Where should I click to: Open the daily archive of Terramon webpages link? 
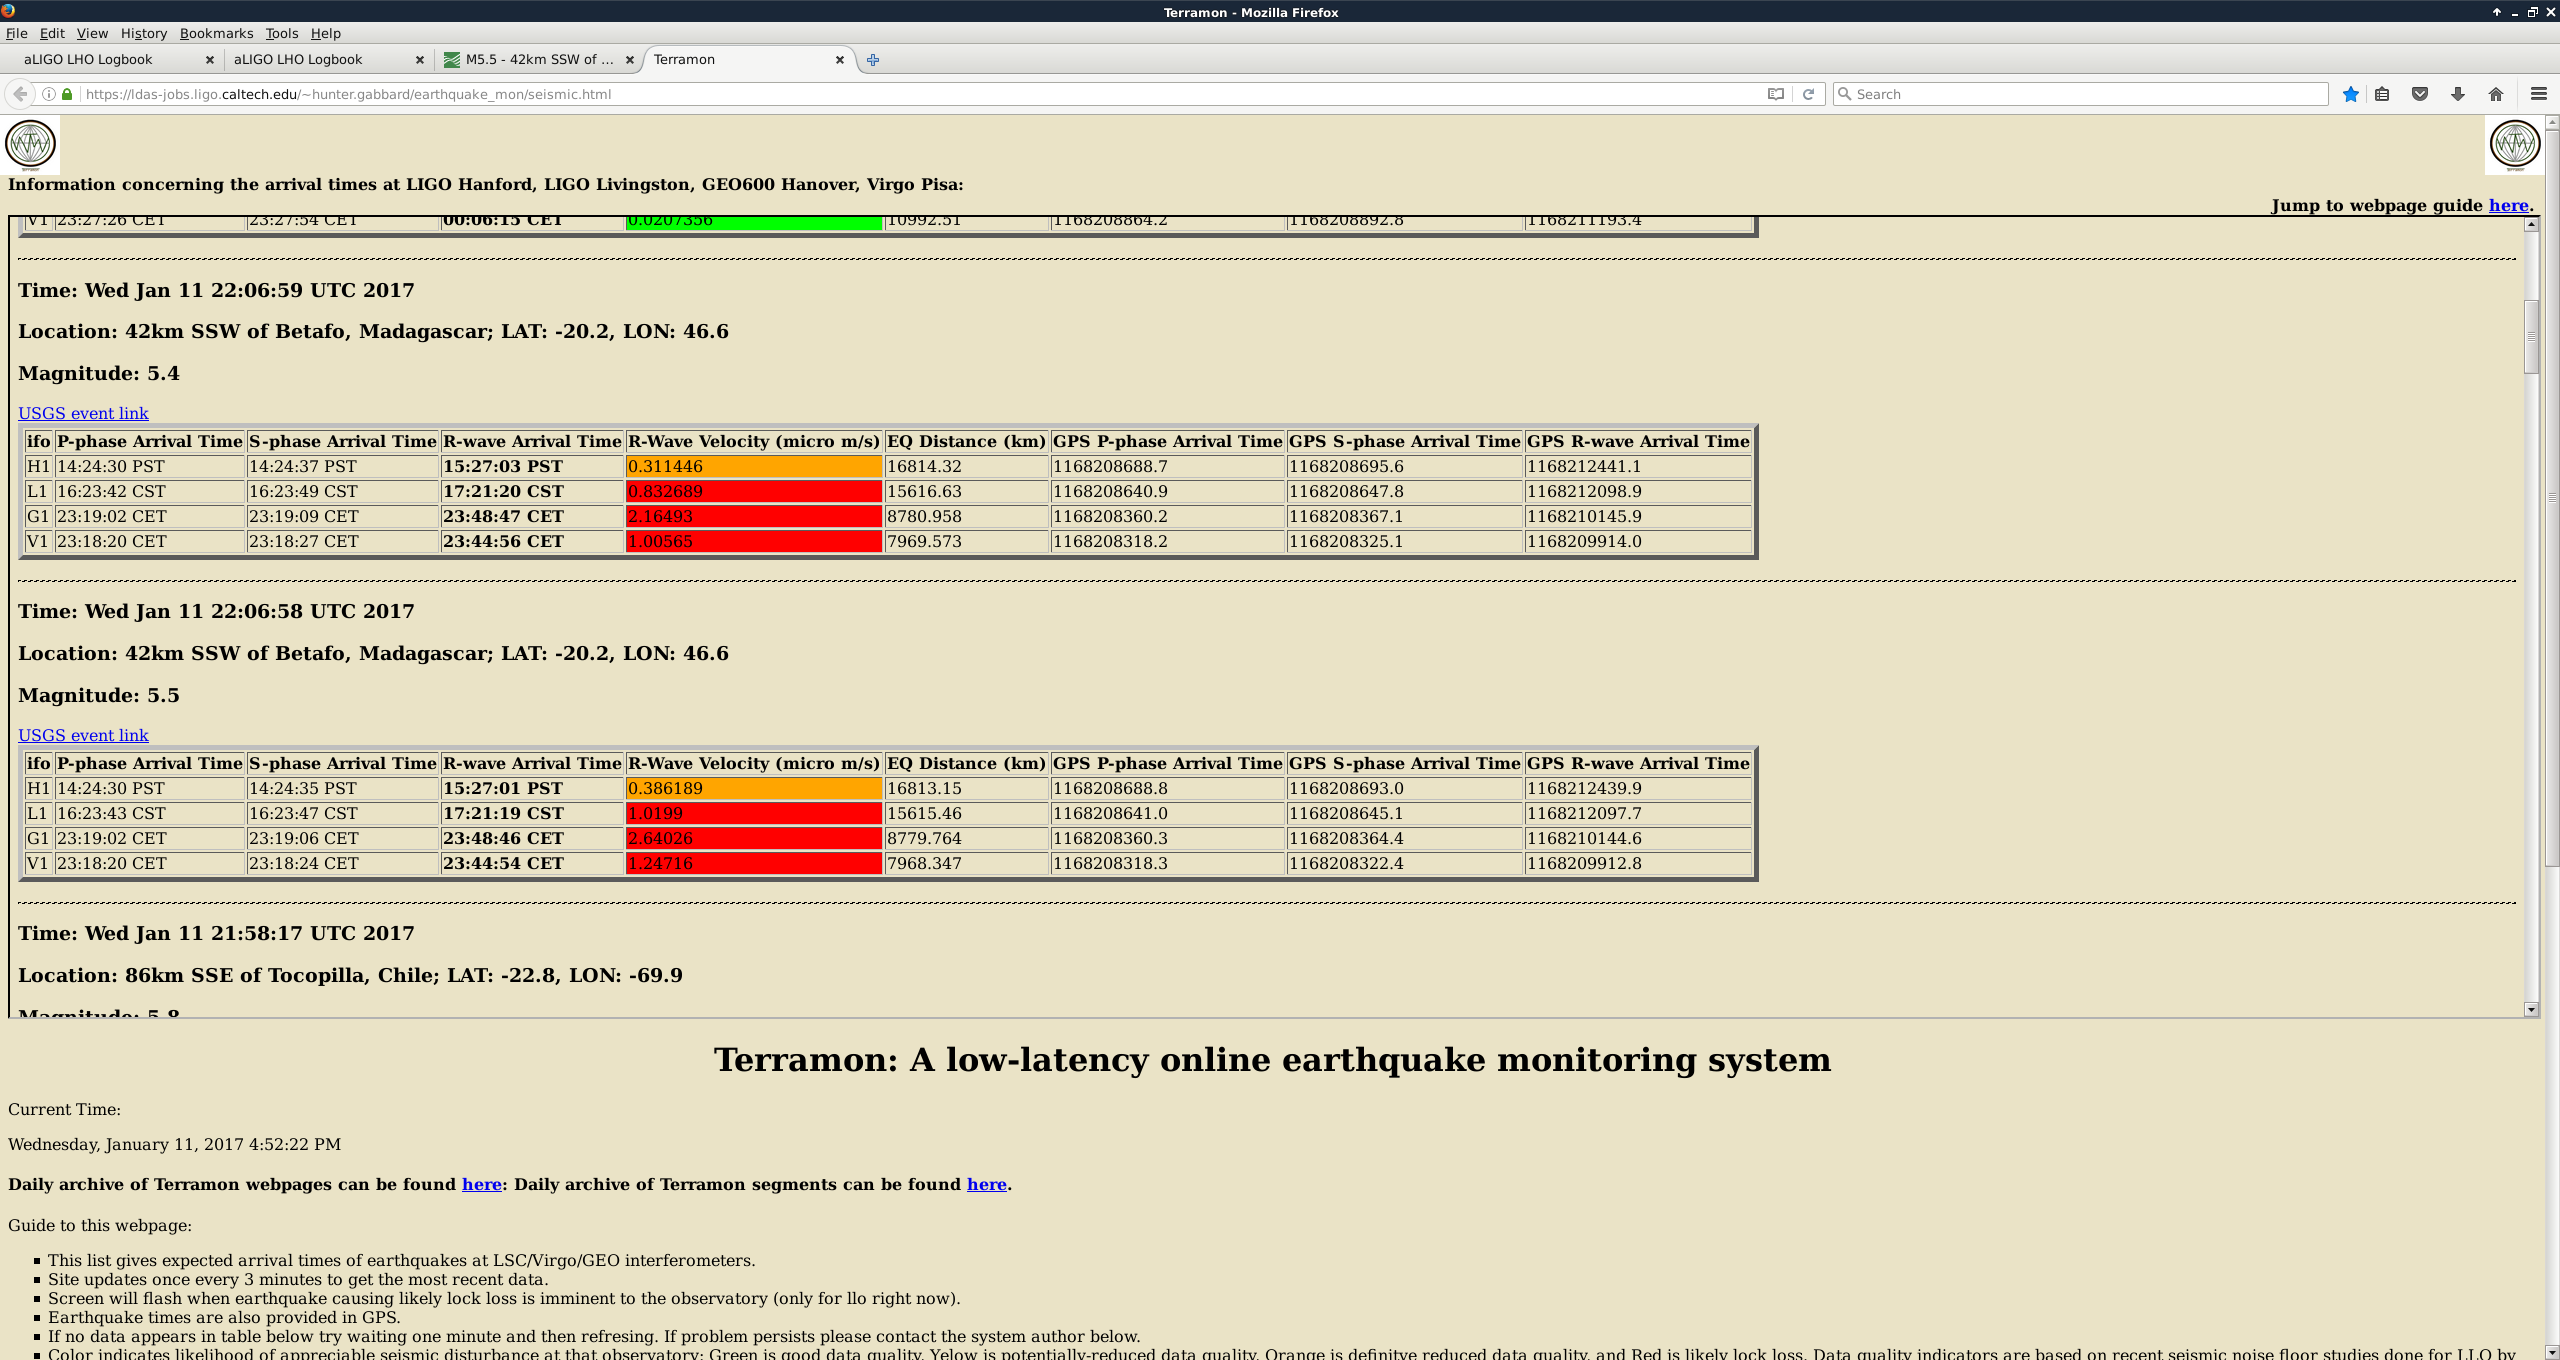click(x=481, y=1184)
